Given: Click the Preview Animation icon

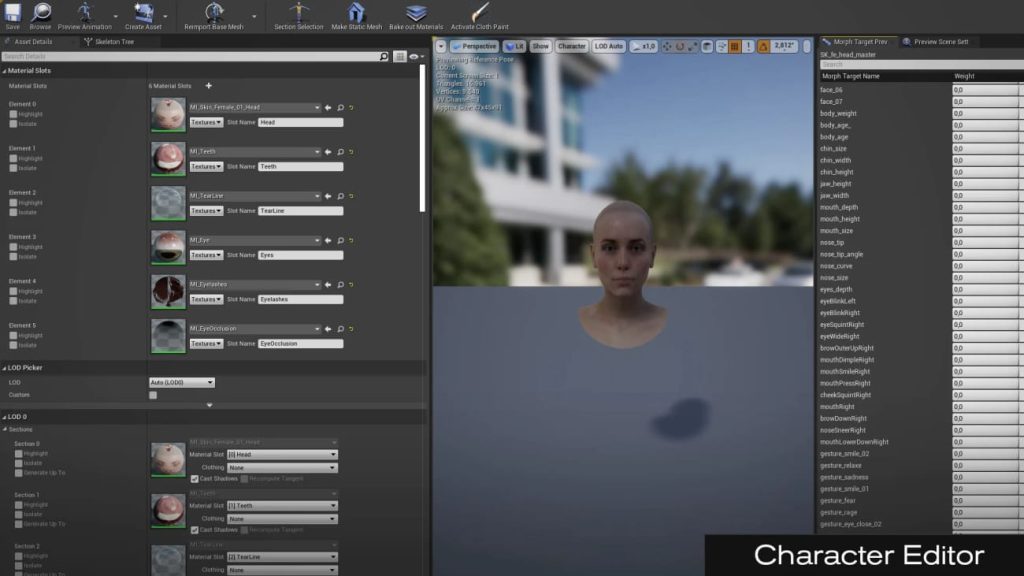Looking at the screenshot, I should [x=85, y=14].
